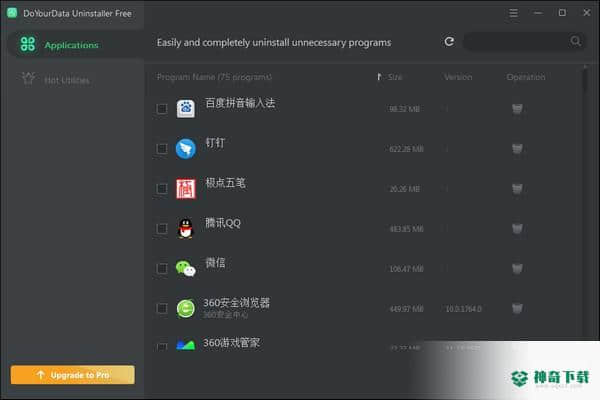Tick checkbox for 百度拼音输入法

click(162, 109)
